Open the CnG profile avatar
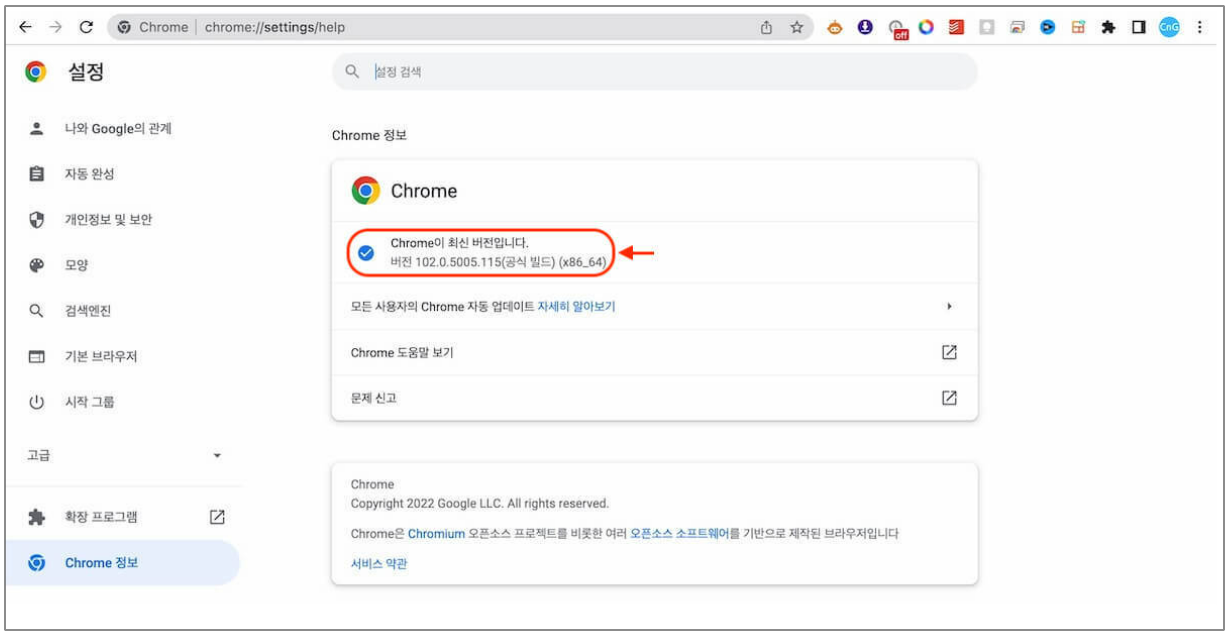 [x=1169, y=27]
